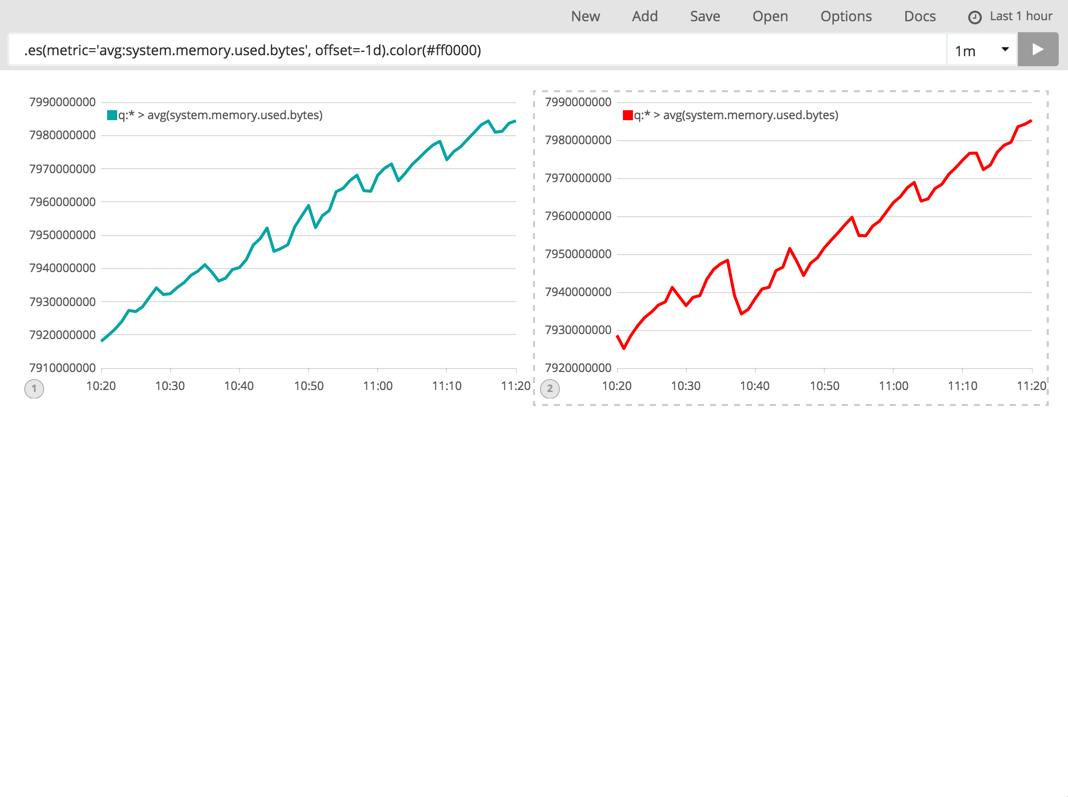The width and height of the screenshot is (1068, 797).
Task: Open the 1m interval dropdown
Action: click(x=981, y=50)
